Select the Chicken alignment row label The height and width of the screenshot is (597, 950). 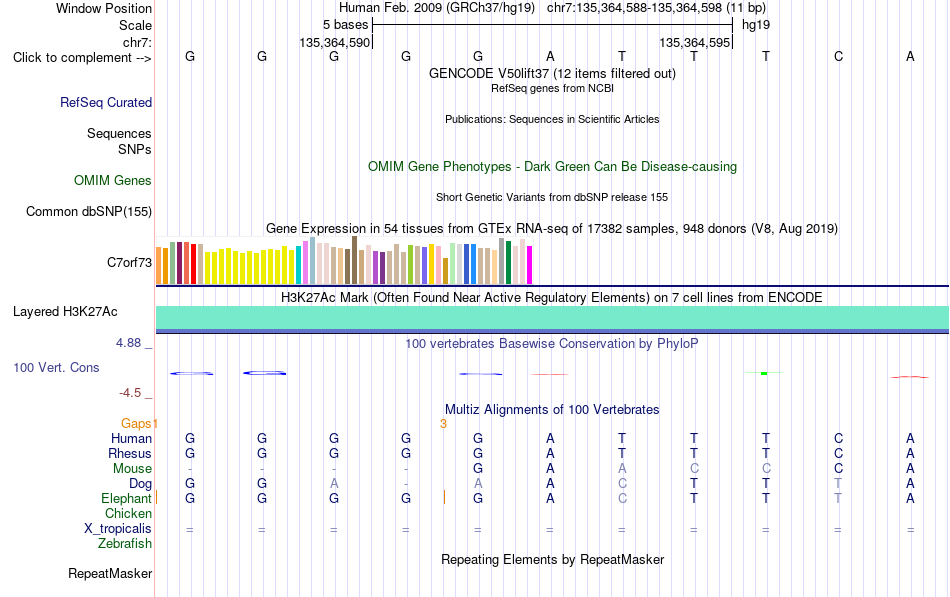pyautogui.click(x=128, y=513)
